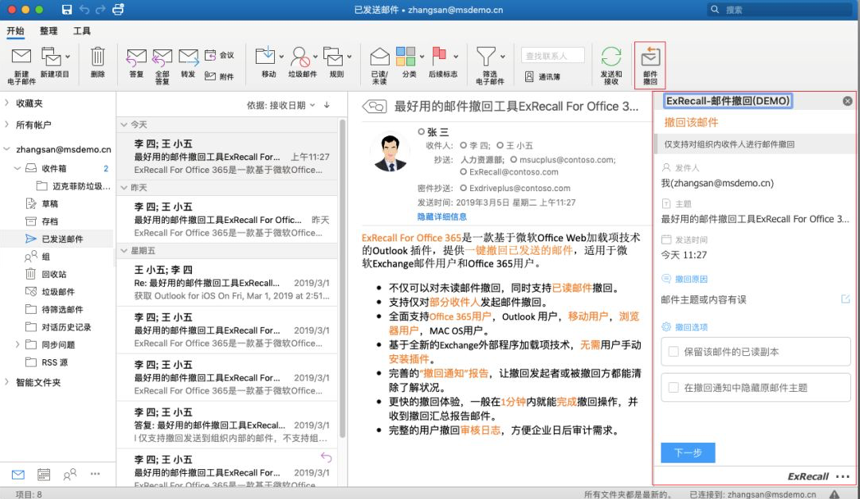Viewport: 860px width, 499px height.
Task: Open the Address Book (通讯簿)
Action: [x=542, y=76]
